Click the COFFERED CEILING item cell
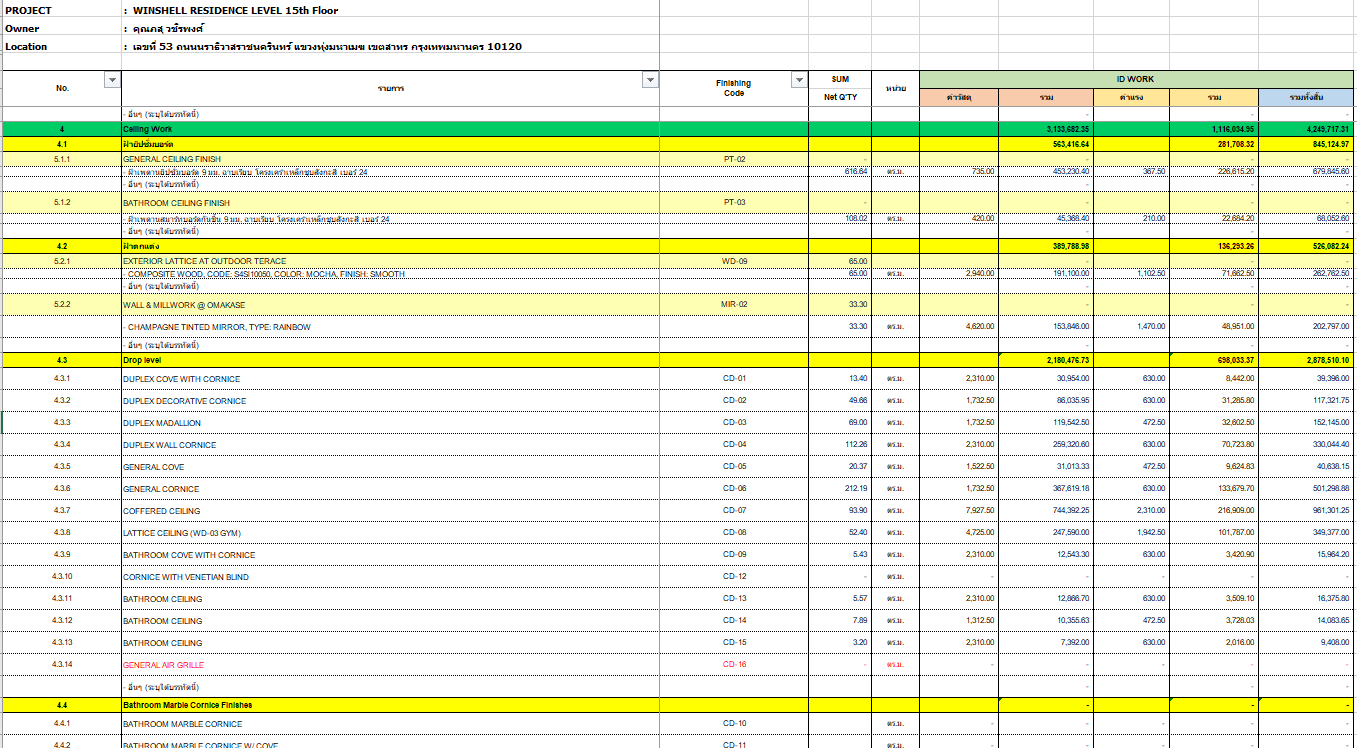1357x748 pixels. 162,511
